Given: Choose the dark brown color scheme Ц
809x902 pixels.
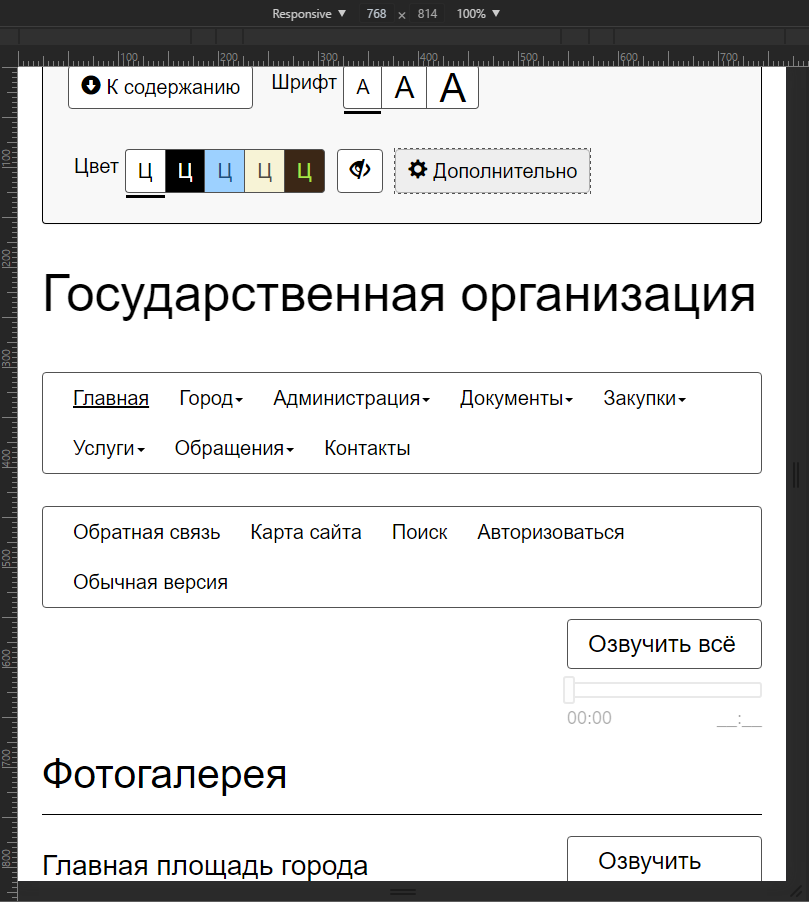Looking at the screenshot, I should pyautogui.click(x=305, y=171).
